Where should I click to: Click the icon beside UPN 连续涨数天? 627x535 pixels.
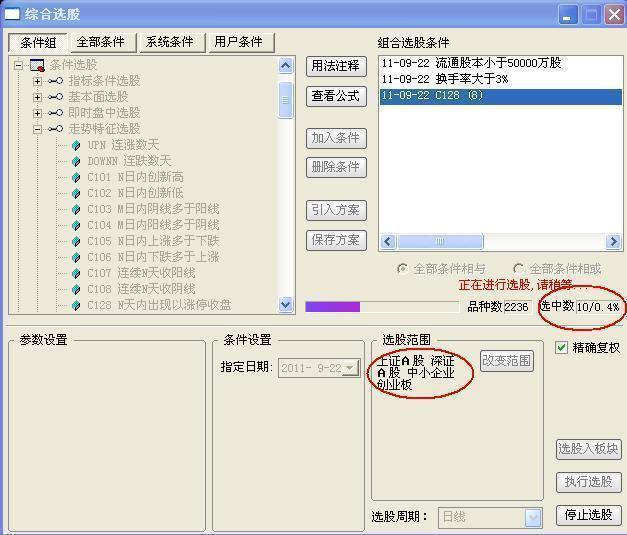[x=76, y=145]
